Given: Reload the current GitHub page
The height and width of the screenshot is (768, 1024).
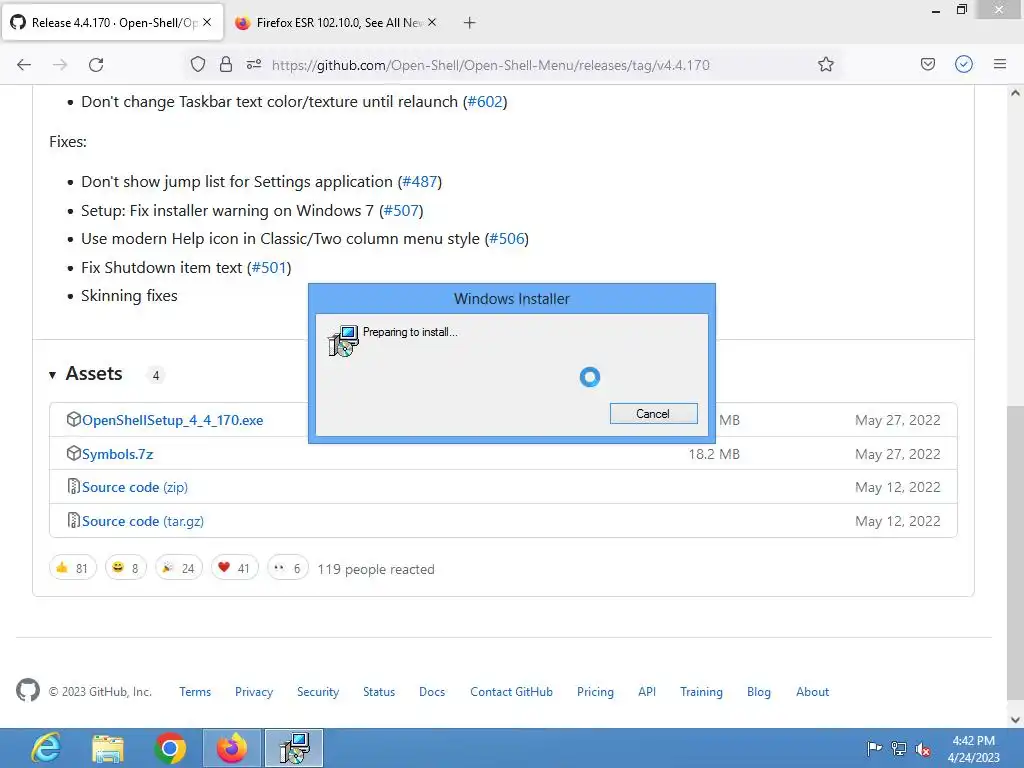Looking at the screenshot, I should tap(96, 65).
